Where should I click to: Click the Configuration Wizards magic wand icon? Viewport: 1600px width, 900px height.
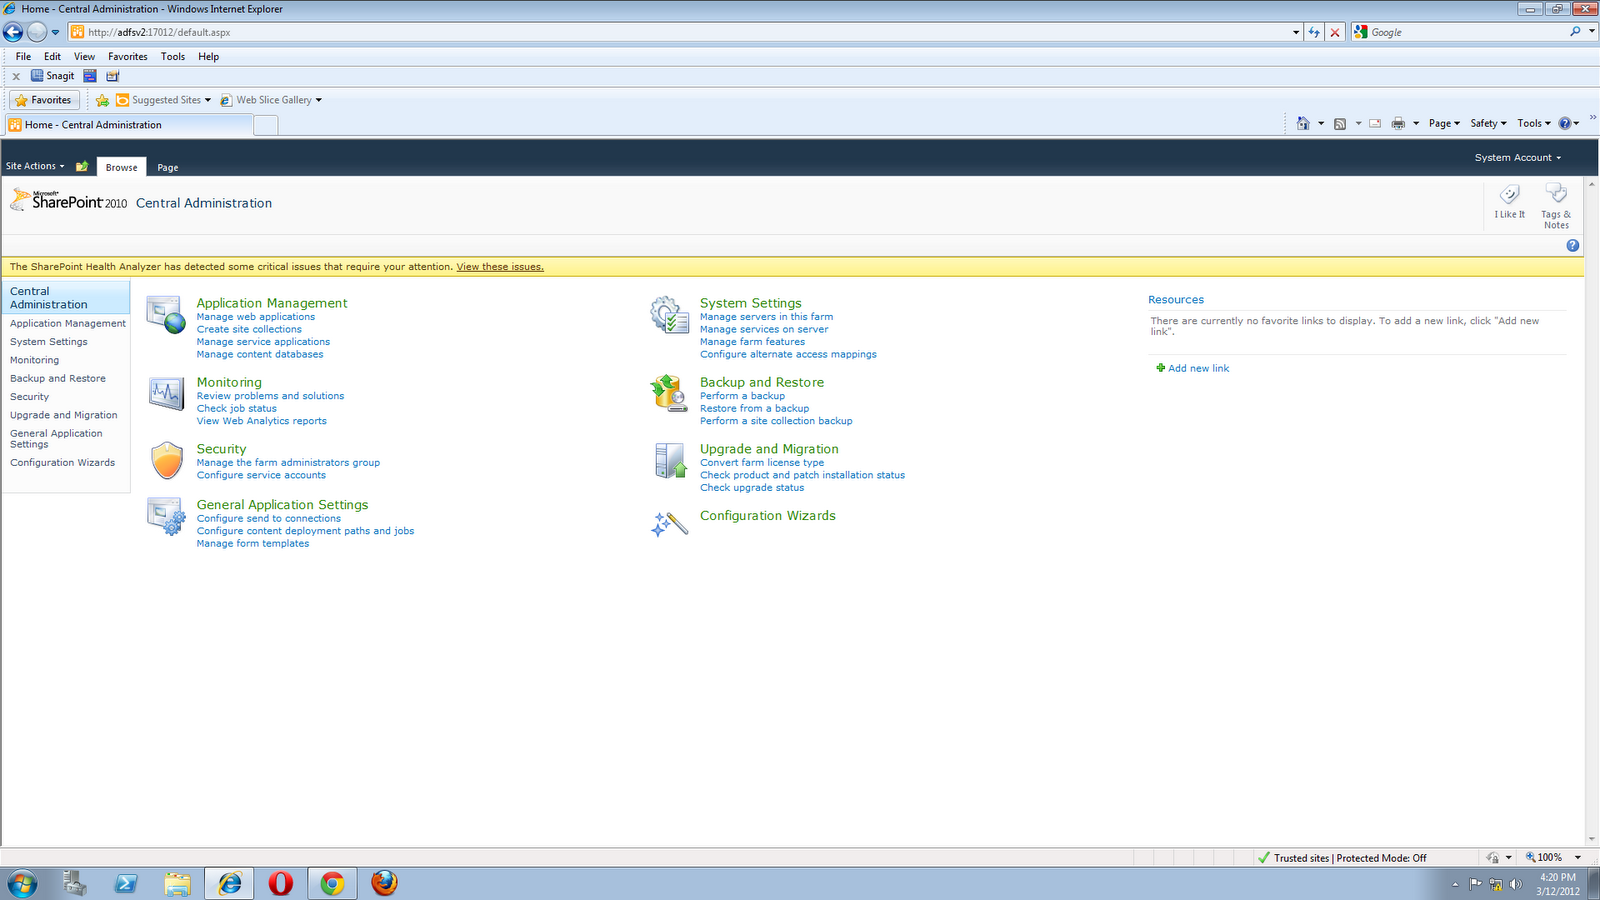tap(667, 522)
